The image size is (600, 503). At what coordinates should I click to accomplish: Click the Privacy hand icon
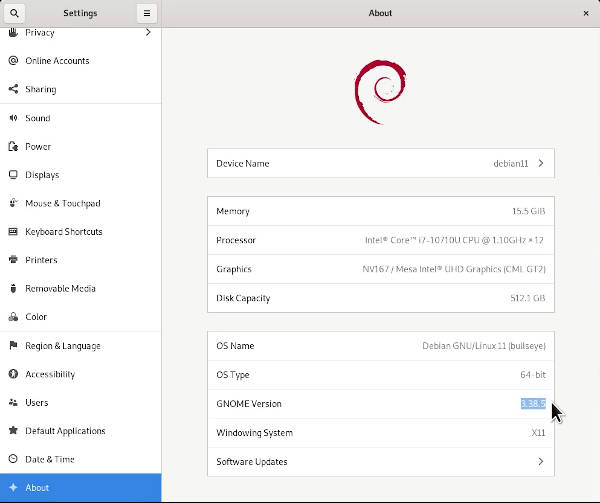pos(13,33)
